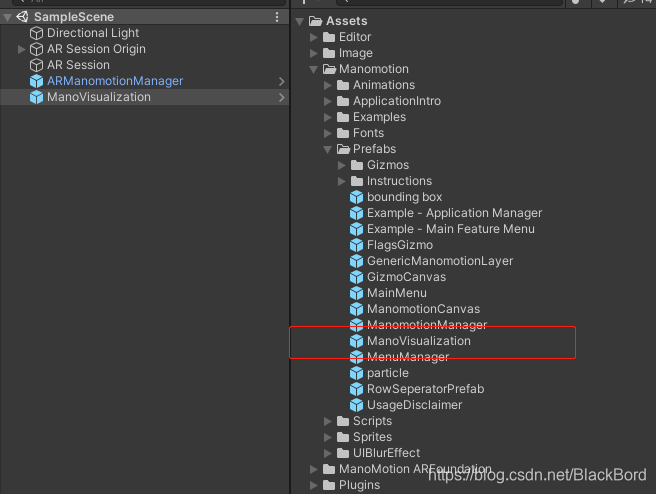The width and height of the screenshot is (656, 494).
Task: Collapse the Assets folder tree
Action: [x=300, y=21]
